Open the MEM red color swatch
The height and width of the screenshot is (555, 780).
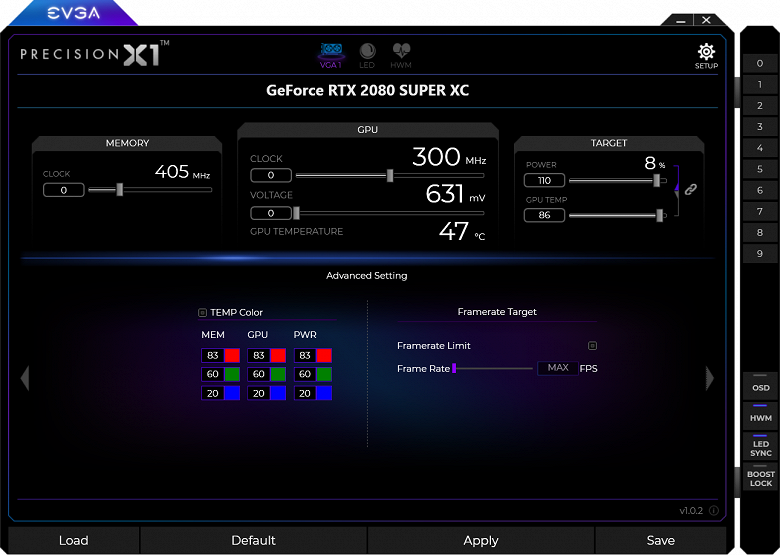[x=232, y=355]
